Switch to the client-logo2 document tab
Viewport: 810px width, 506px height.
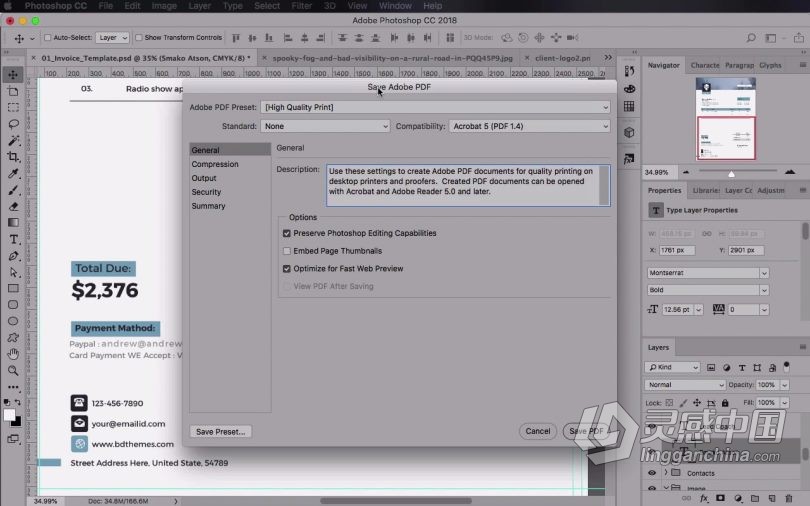tap(562, 58)
